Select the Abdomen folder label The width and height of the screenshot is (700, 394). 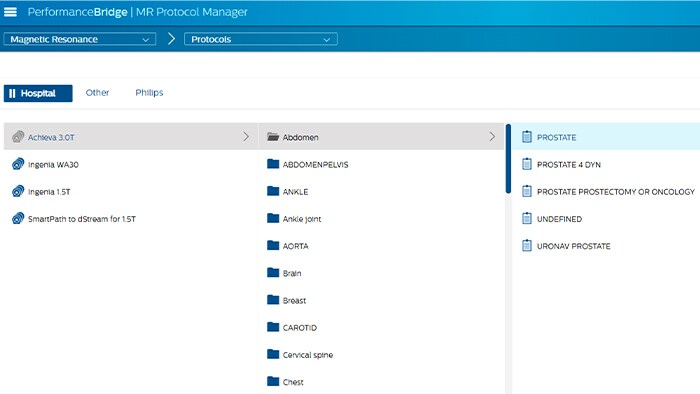click(x=300, y=137)
